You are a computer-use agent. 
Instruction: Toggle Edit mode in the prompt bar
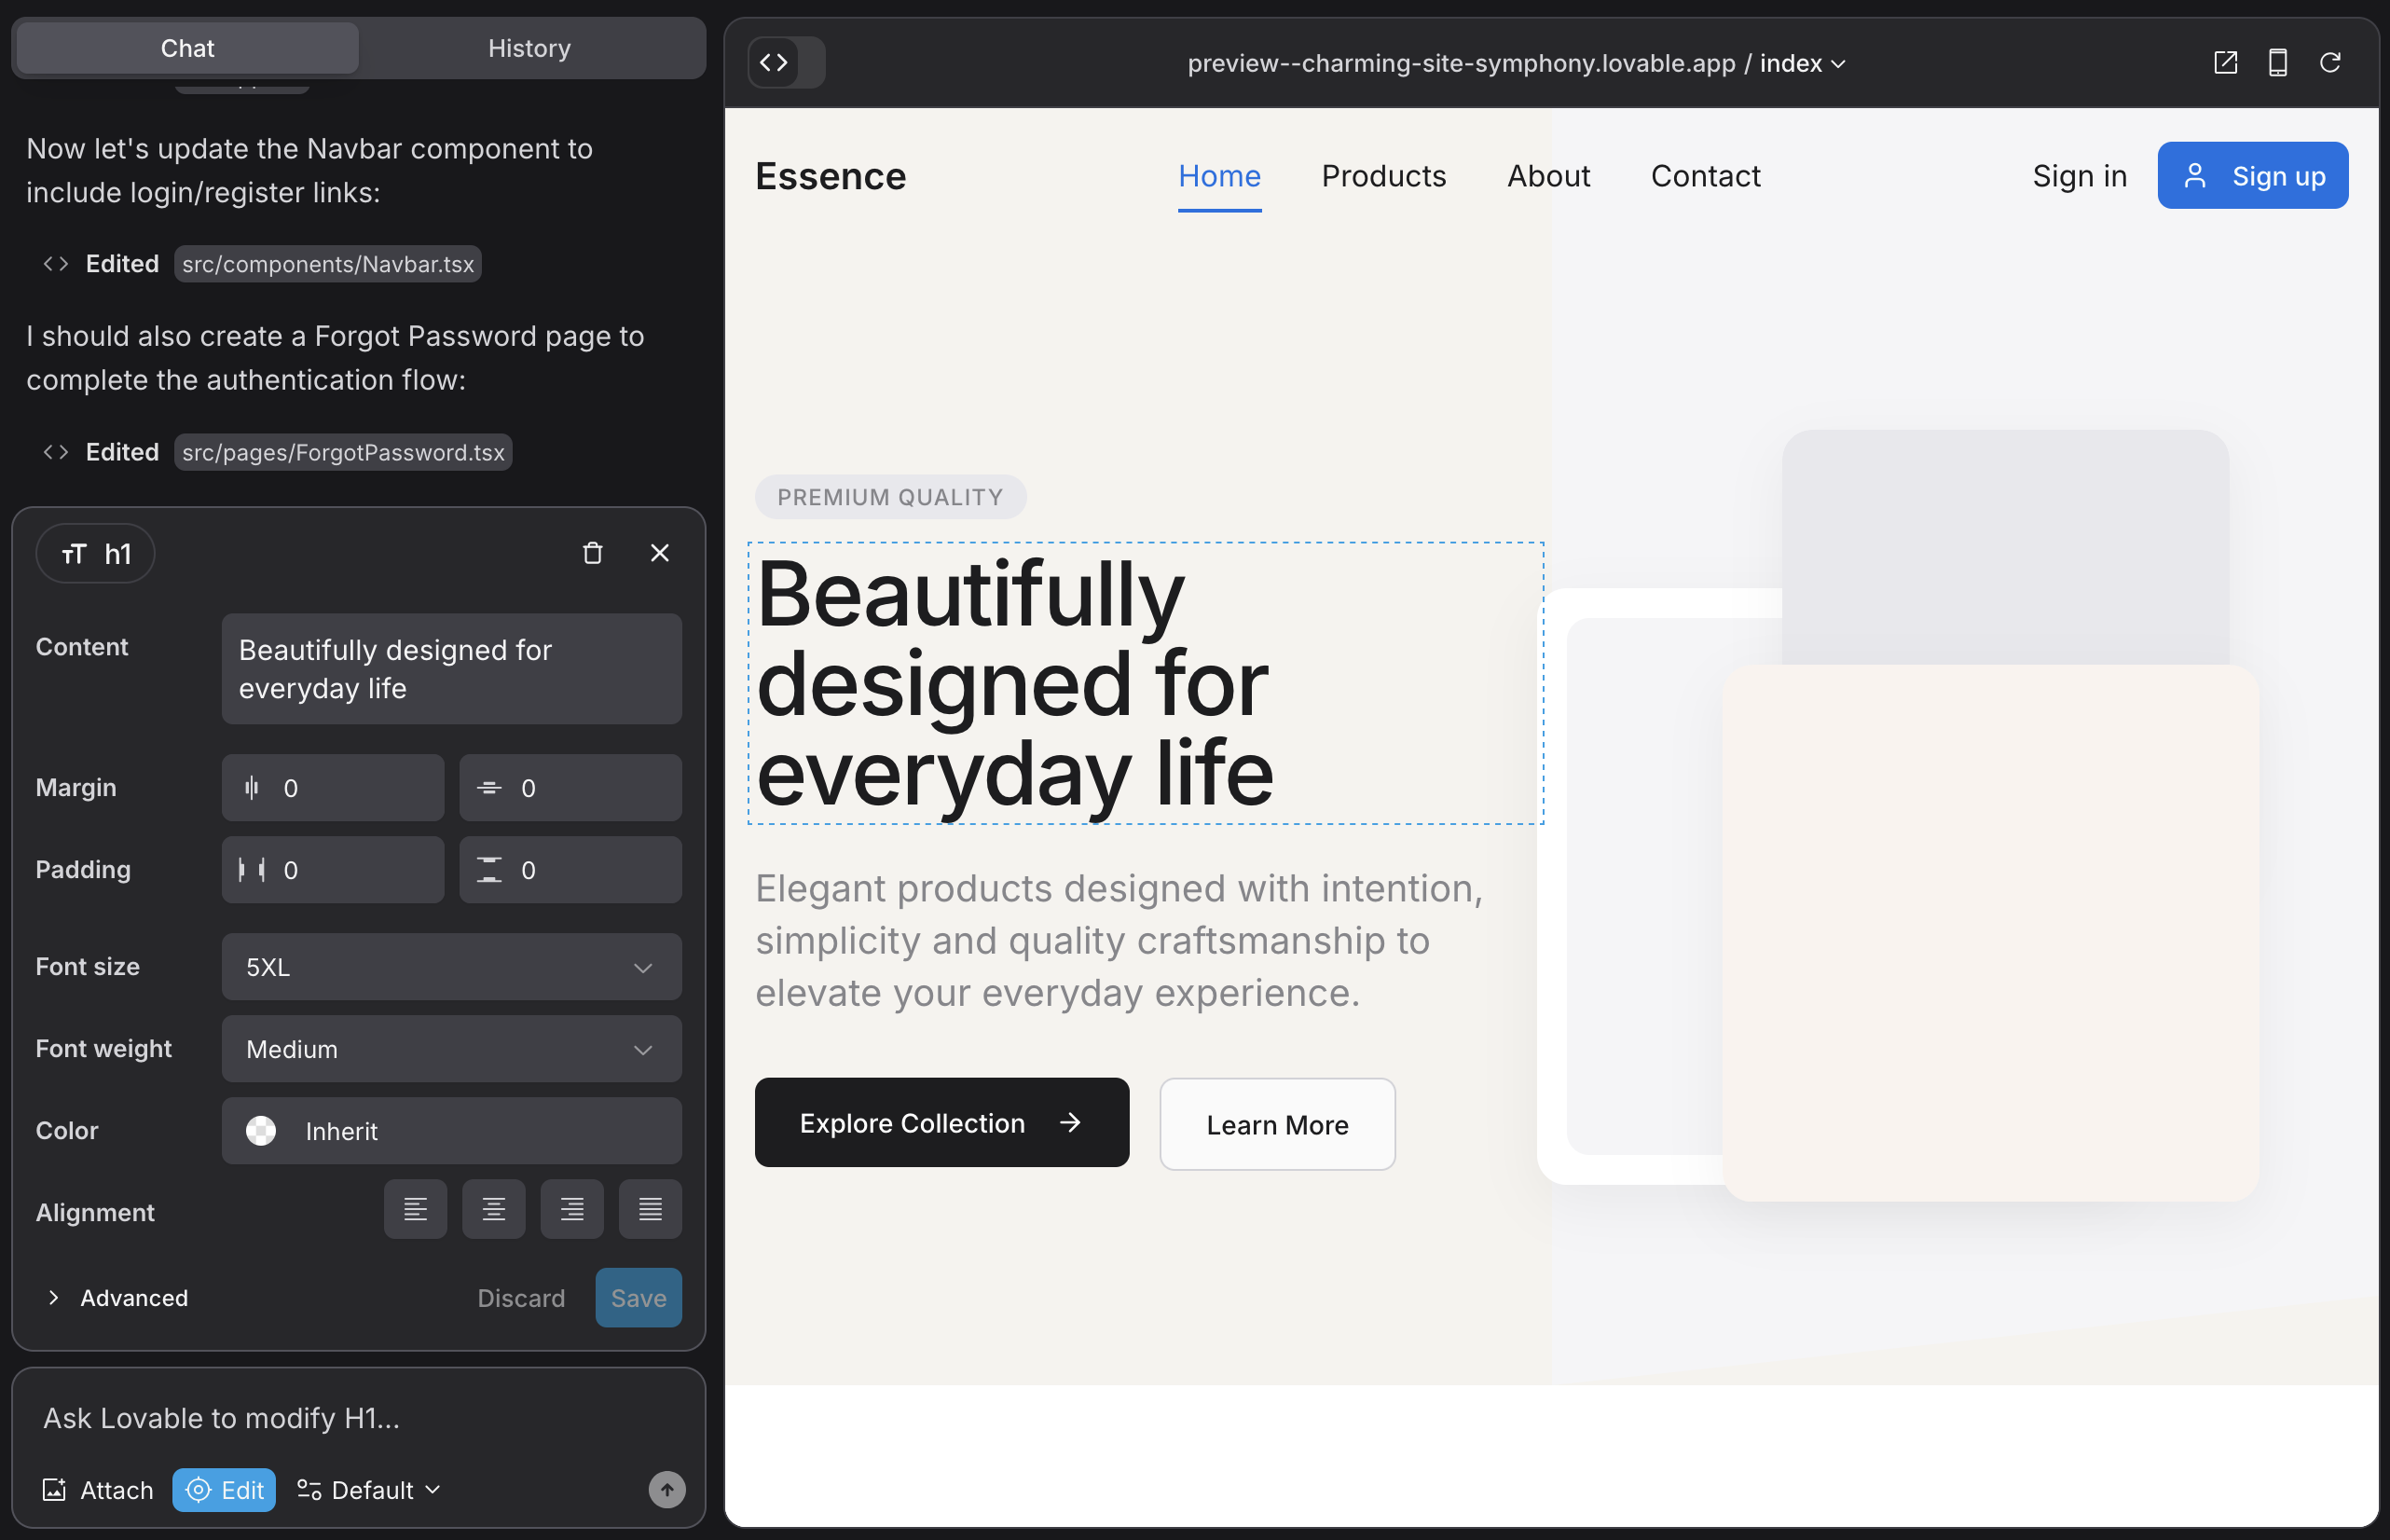pos(223,1489)
